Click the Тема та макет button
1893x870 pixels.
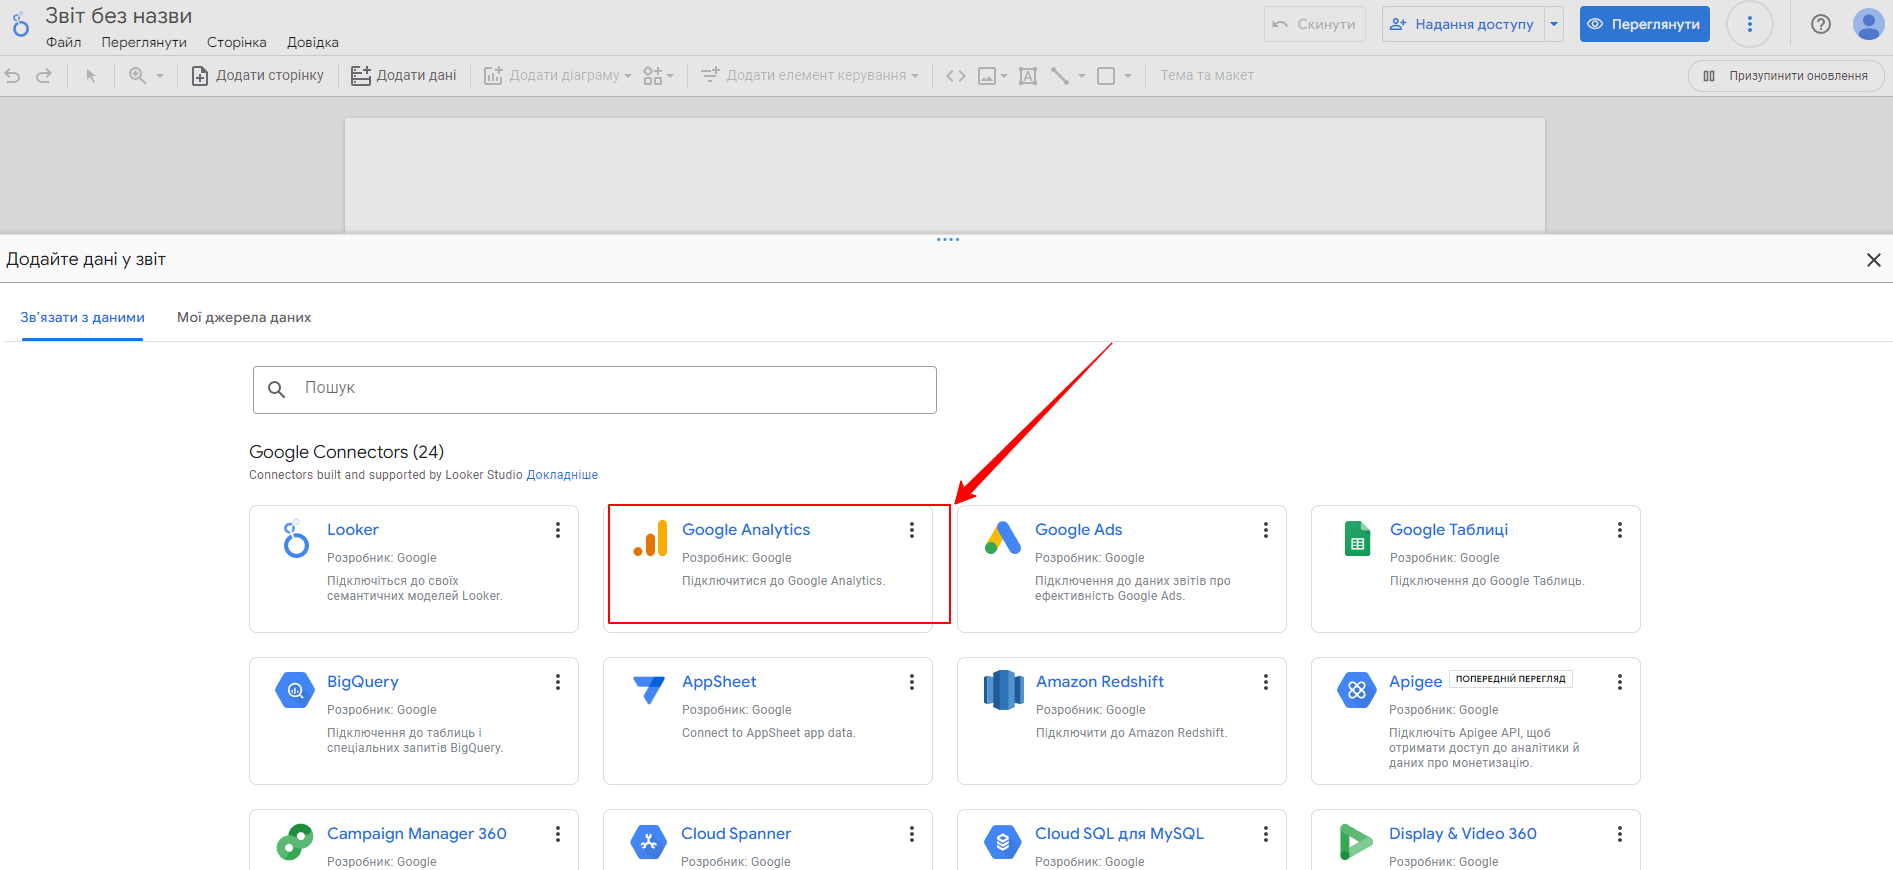coord(1207,76)
